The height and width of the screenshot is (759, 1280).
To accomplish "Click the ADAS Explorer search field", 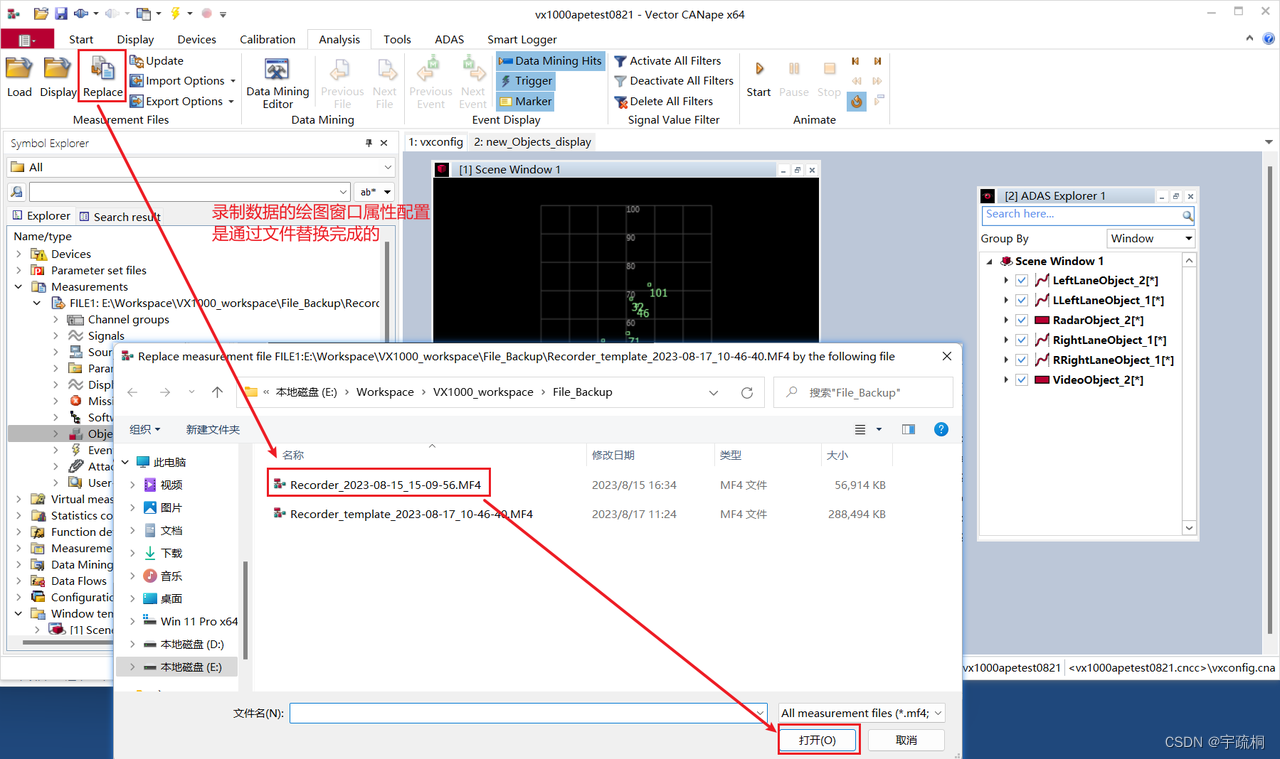I will [1081, 215].
